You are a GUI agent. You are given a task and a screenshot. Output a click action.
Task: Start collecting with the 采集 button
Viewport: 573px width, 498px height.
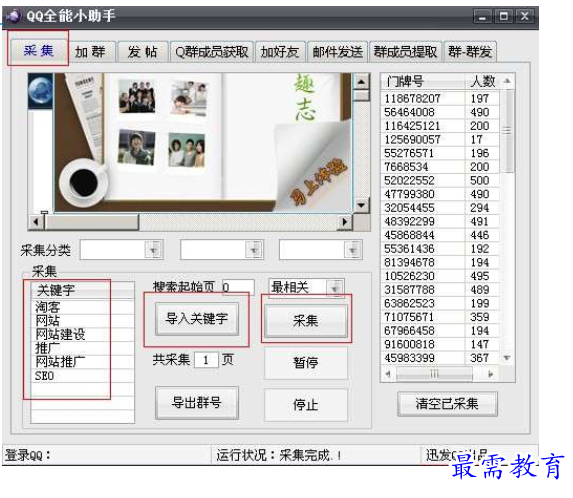pos(306,321)
